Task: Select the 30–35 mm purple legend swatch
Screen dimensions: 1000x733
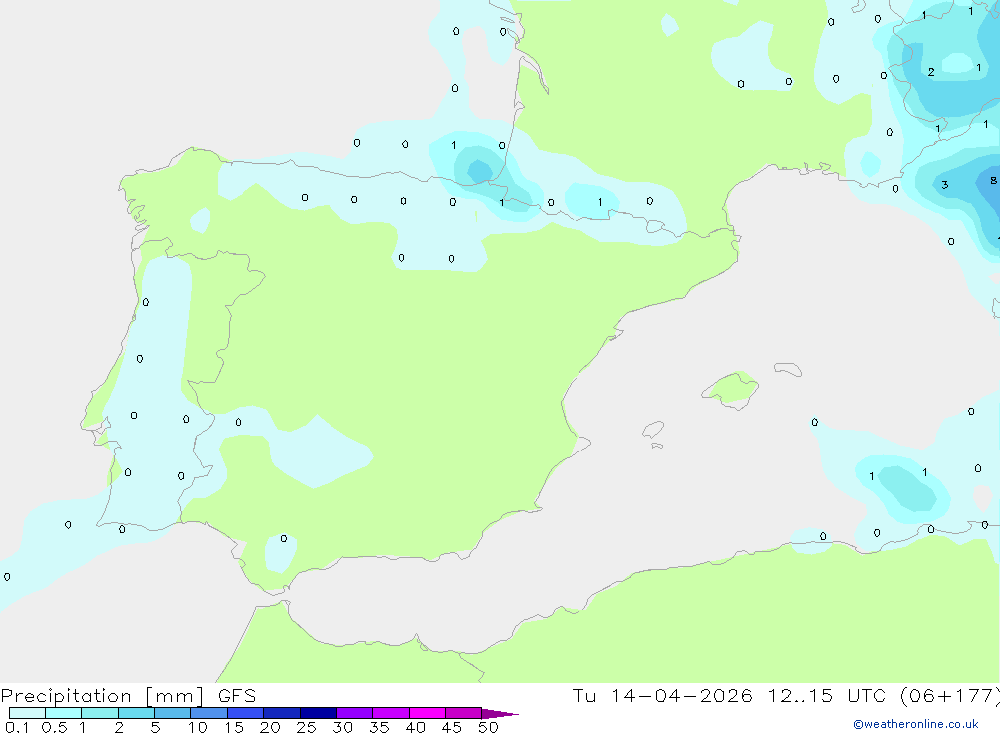Action: click(x=355, y=713)
